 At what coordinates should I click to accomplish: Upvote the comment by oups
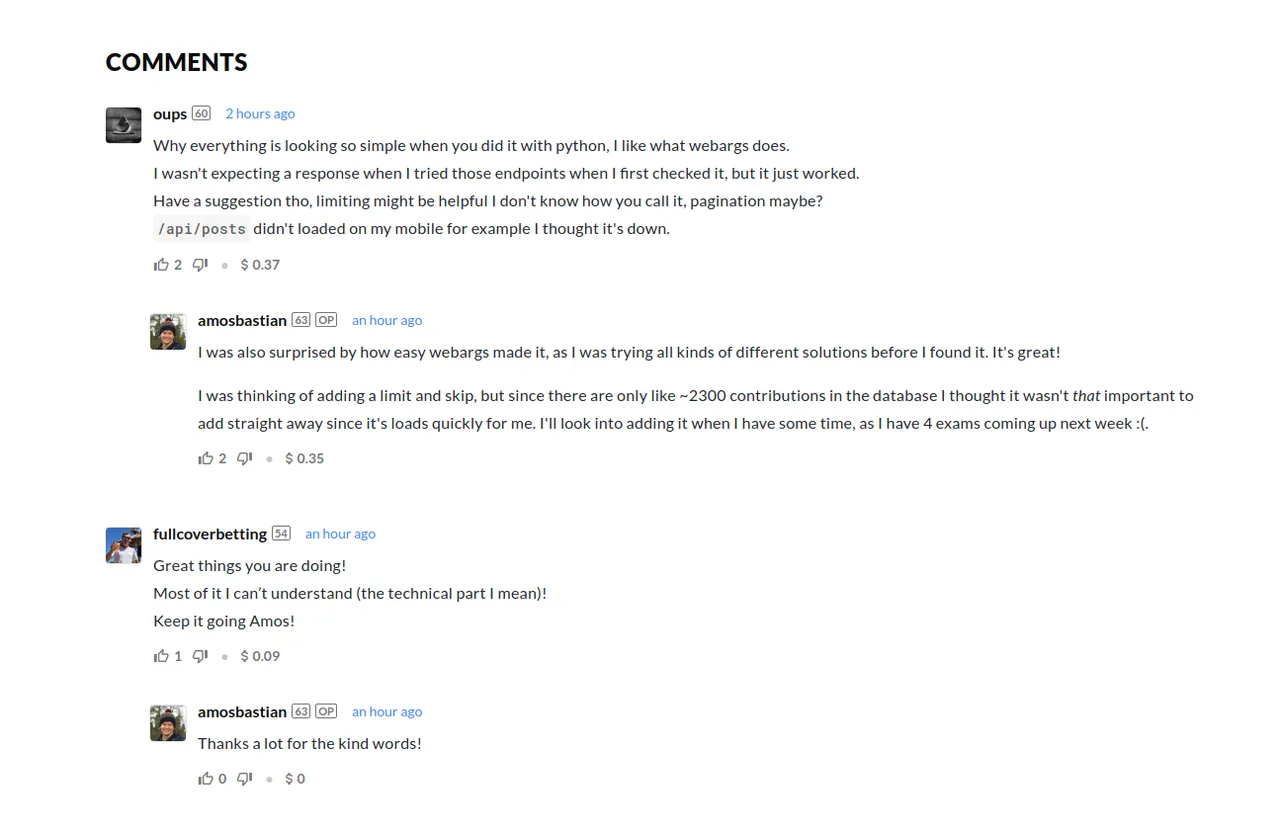coord(161,265)
